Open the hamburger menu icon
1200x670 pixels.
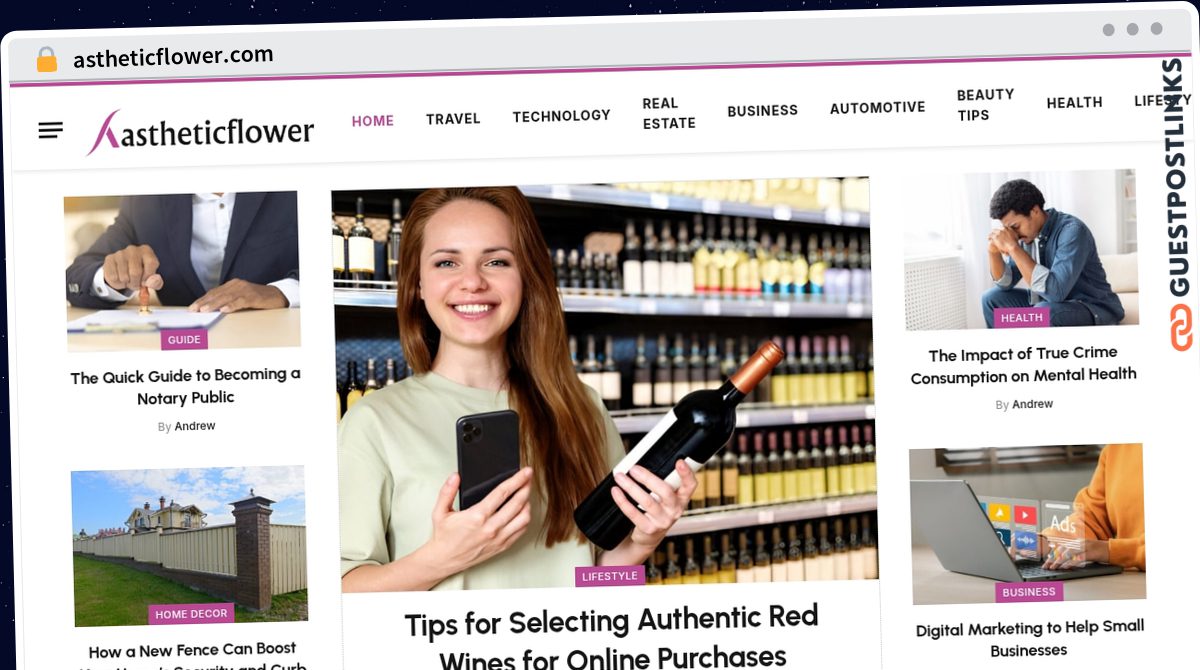point(51,130)
